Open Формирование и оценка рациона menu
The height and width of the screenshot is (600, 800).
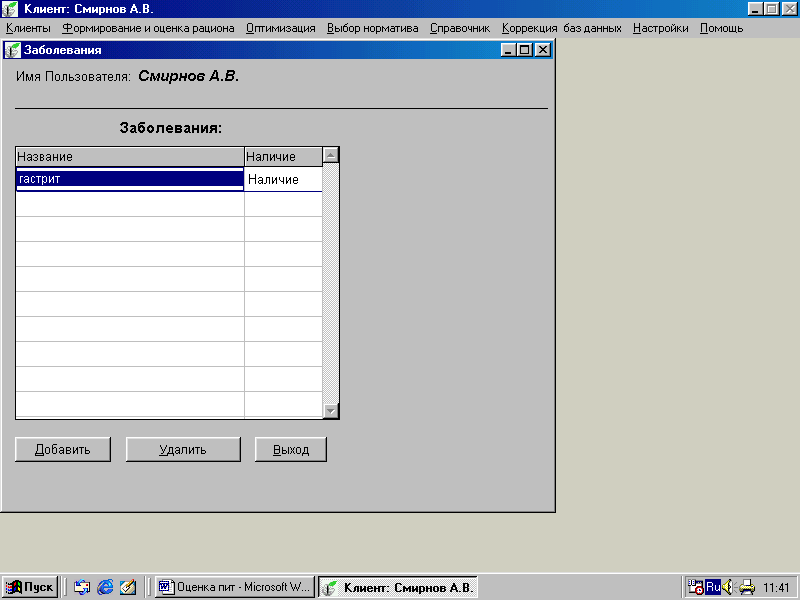coord(148,28)
